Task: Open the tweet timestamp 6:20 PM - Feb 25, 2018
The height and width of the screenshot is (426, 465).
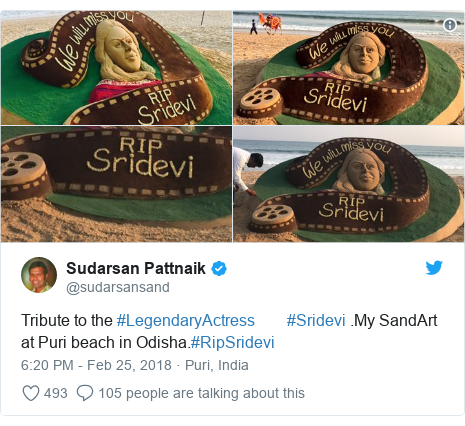Action: [x=96, y=365]
